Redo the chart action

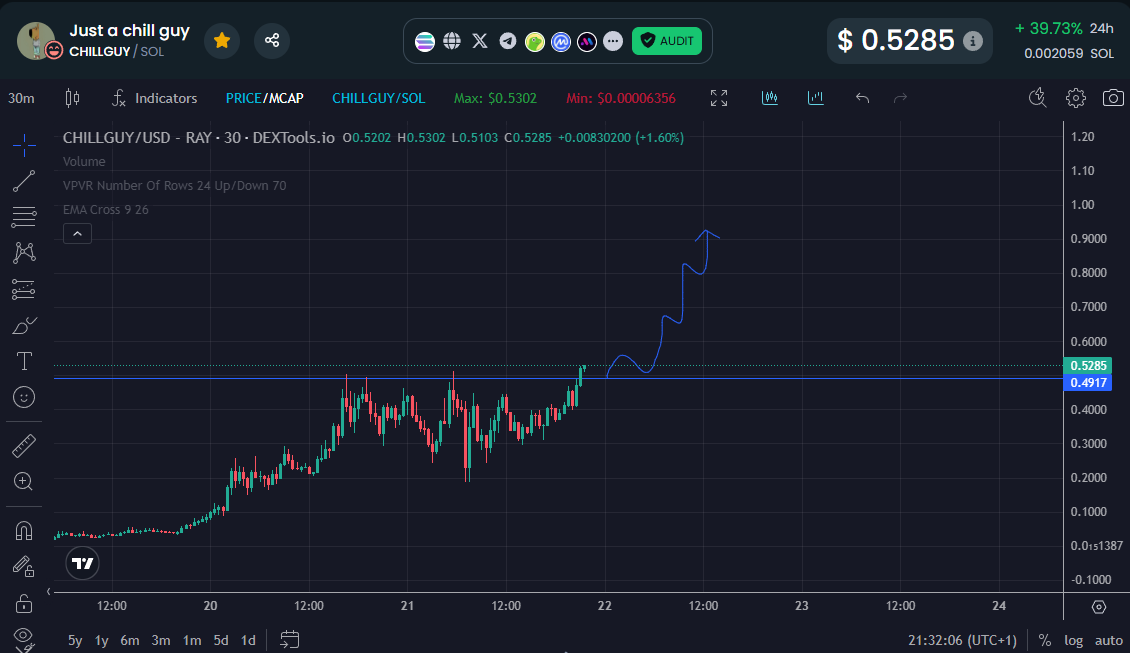[900, 98]
